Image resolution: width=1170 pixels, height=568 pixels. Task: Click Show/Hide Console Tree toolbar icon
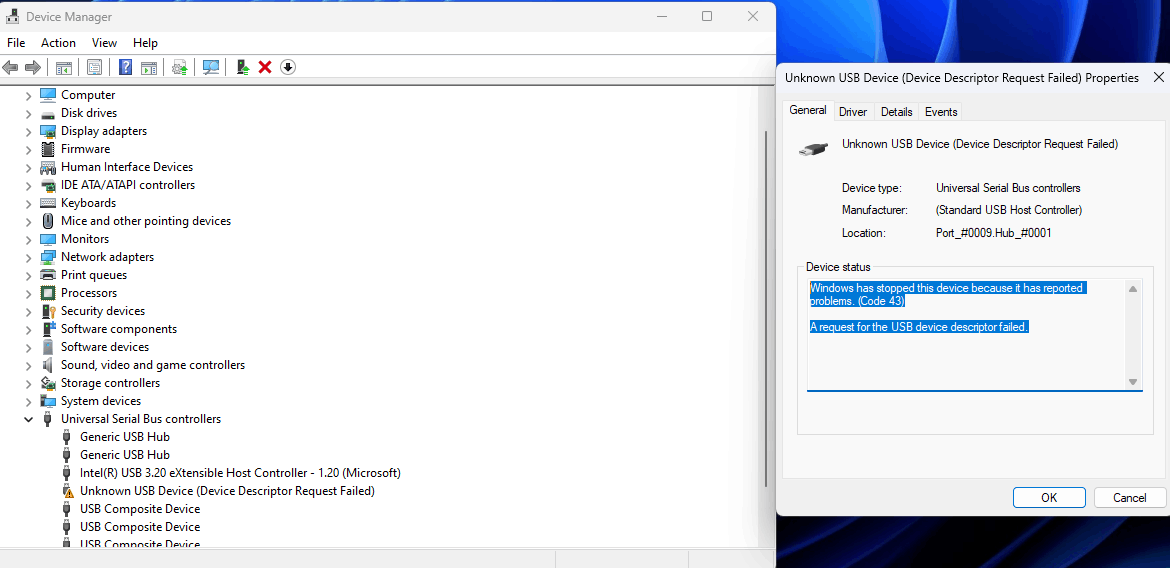pos(64,67)
